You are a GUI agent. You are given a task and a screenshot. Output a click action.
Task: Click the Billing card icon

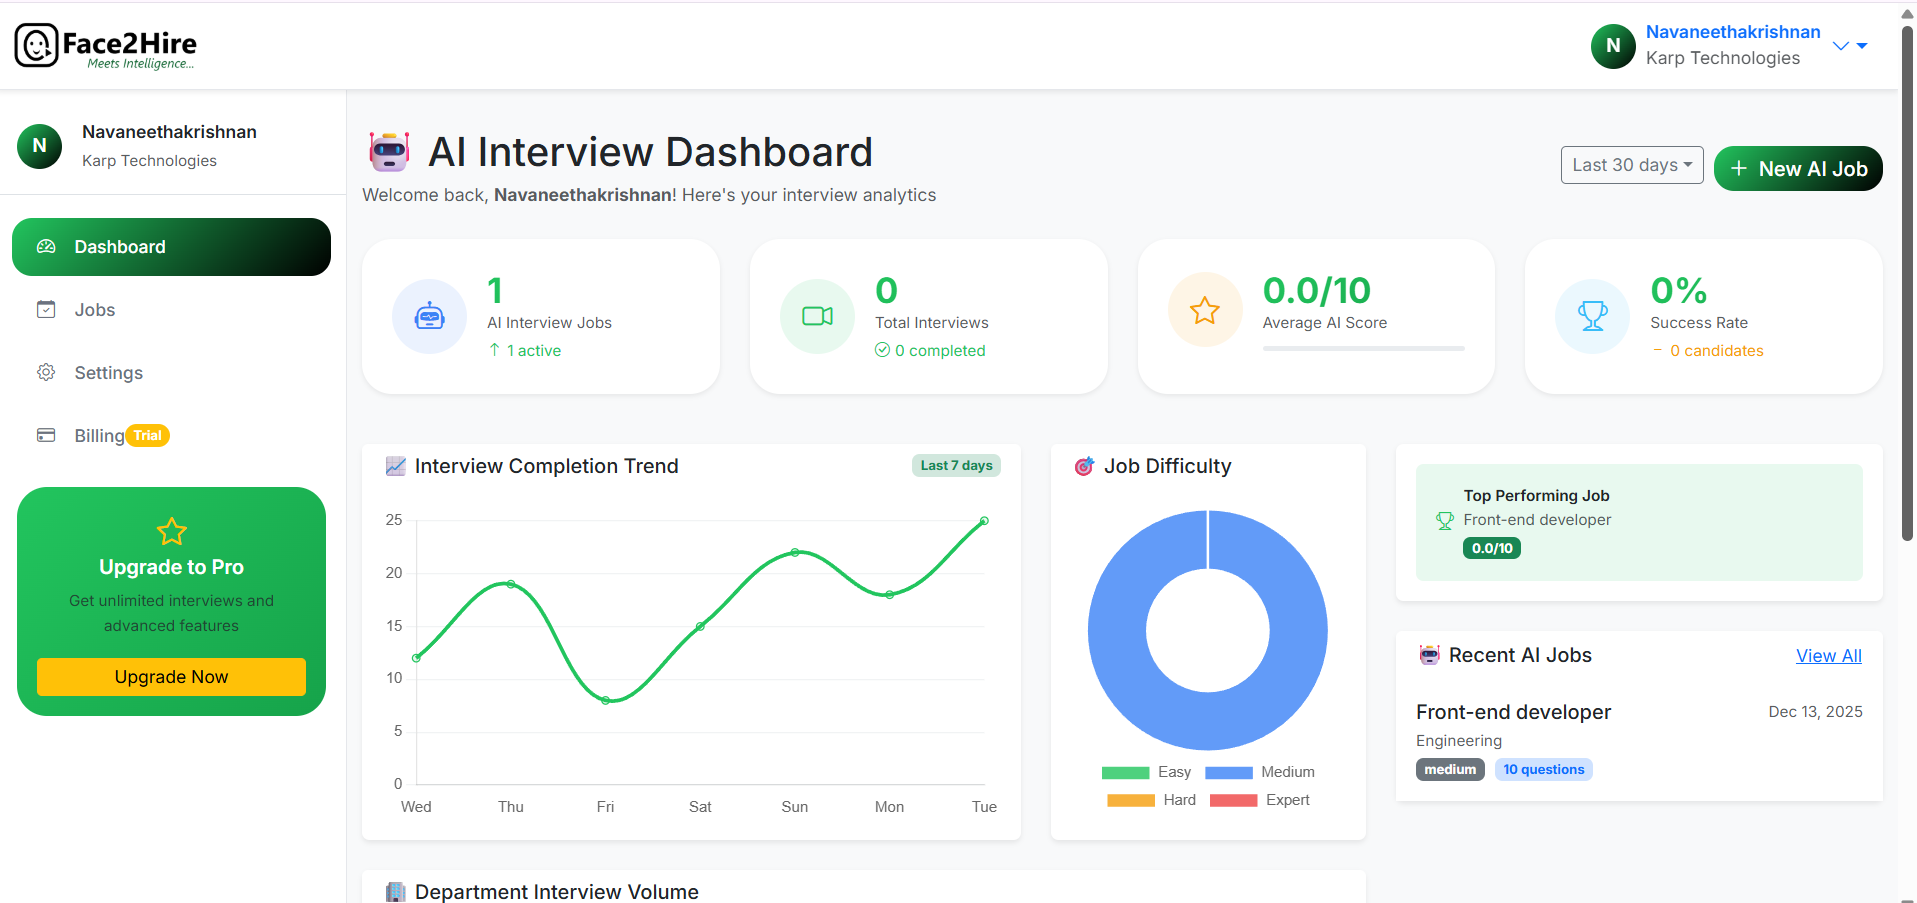click(x=45, y=435)
